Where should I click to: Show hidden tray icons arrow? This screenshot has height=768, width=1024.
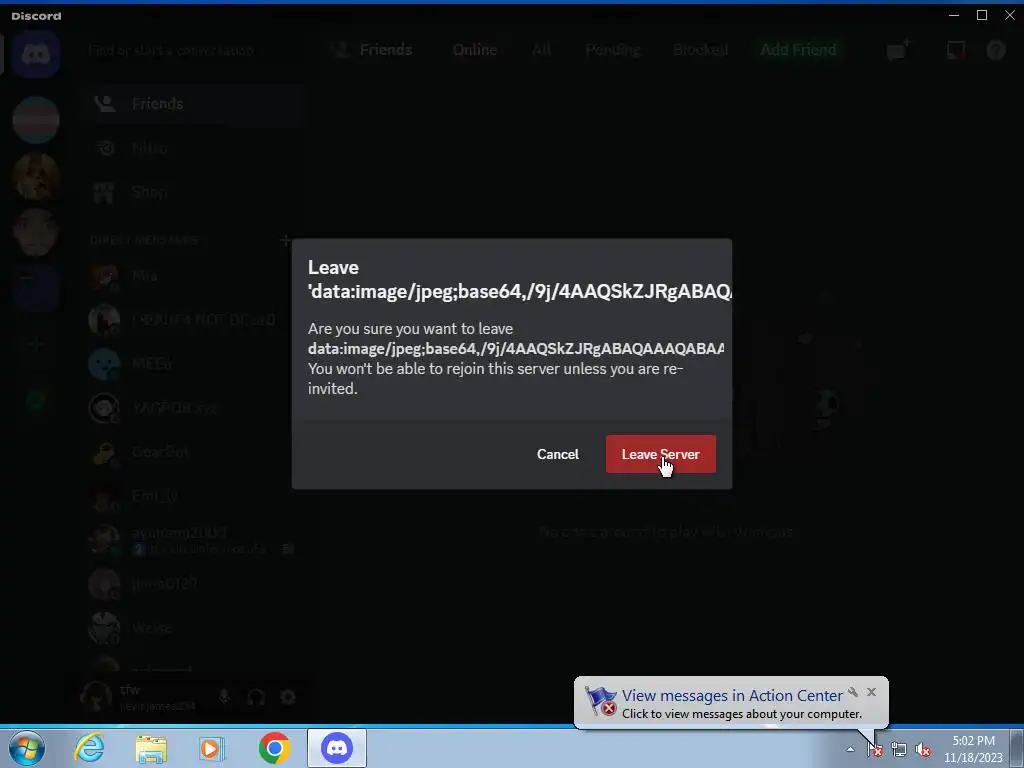tap(850, 749)
